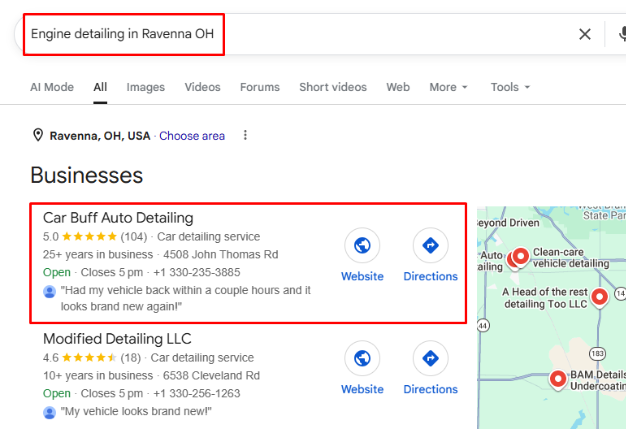Click the Directions label under Car Buff Auto Detailing
Screen dimensions: 626x429
pos(430,276)
